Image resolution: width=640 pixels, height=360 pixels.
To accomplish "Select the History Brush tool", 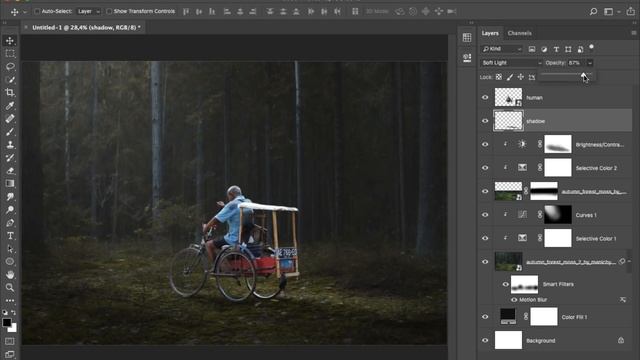I will 10,158.
